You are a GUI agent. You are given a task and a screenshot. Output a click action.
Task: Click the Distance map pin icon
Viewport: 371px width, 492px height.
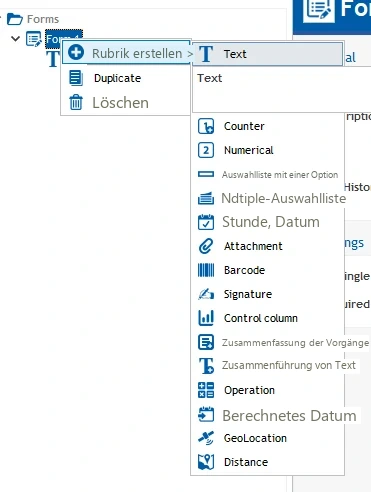[206, 462]
